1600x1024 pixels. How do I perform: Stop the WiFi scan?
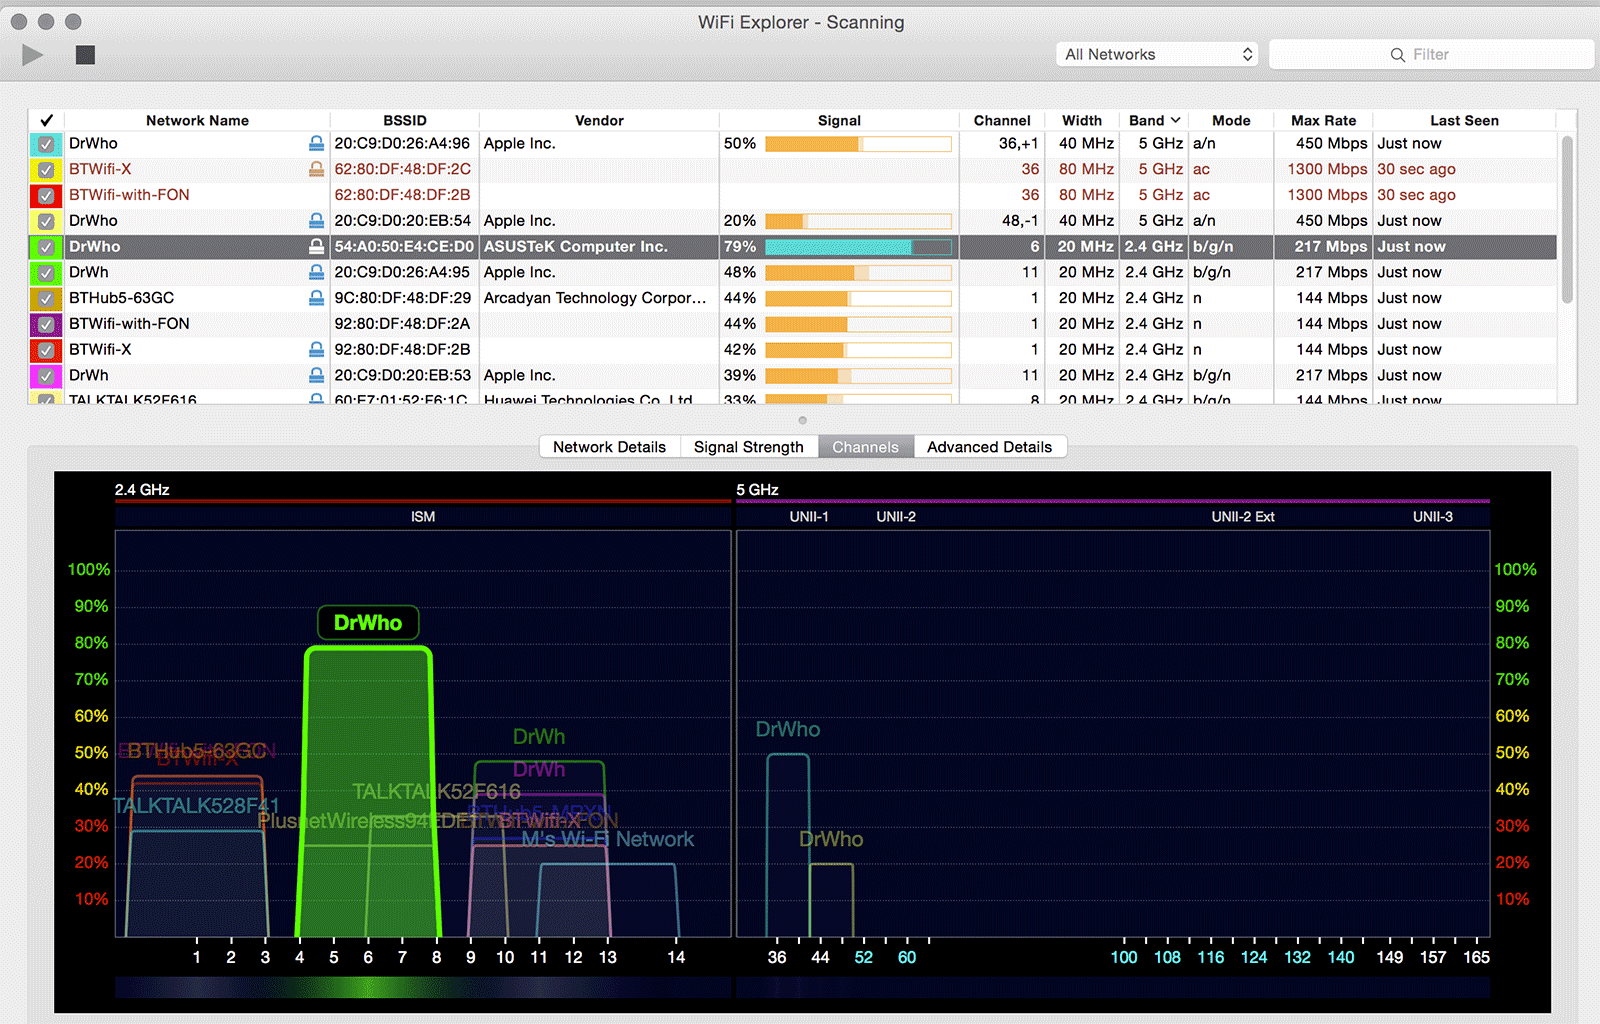(x=85, y=54)
